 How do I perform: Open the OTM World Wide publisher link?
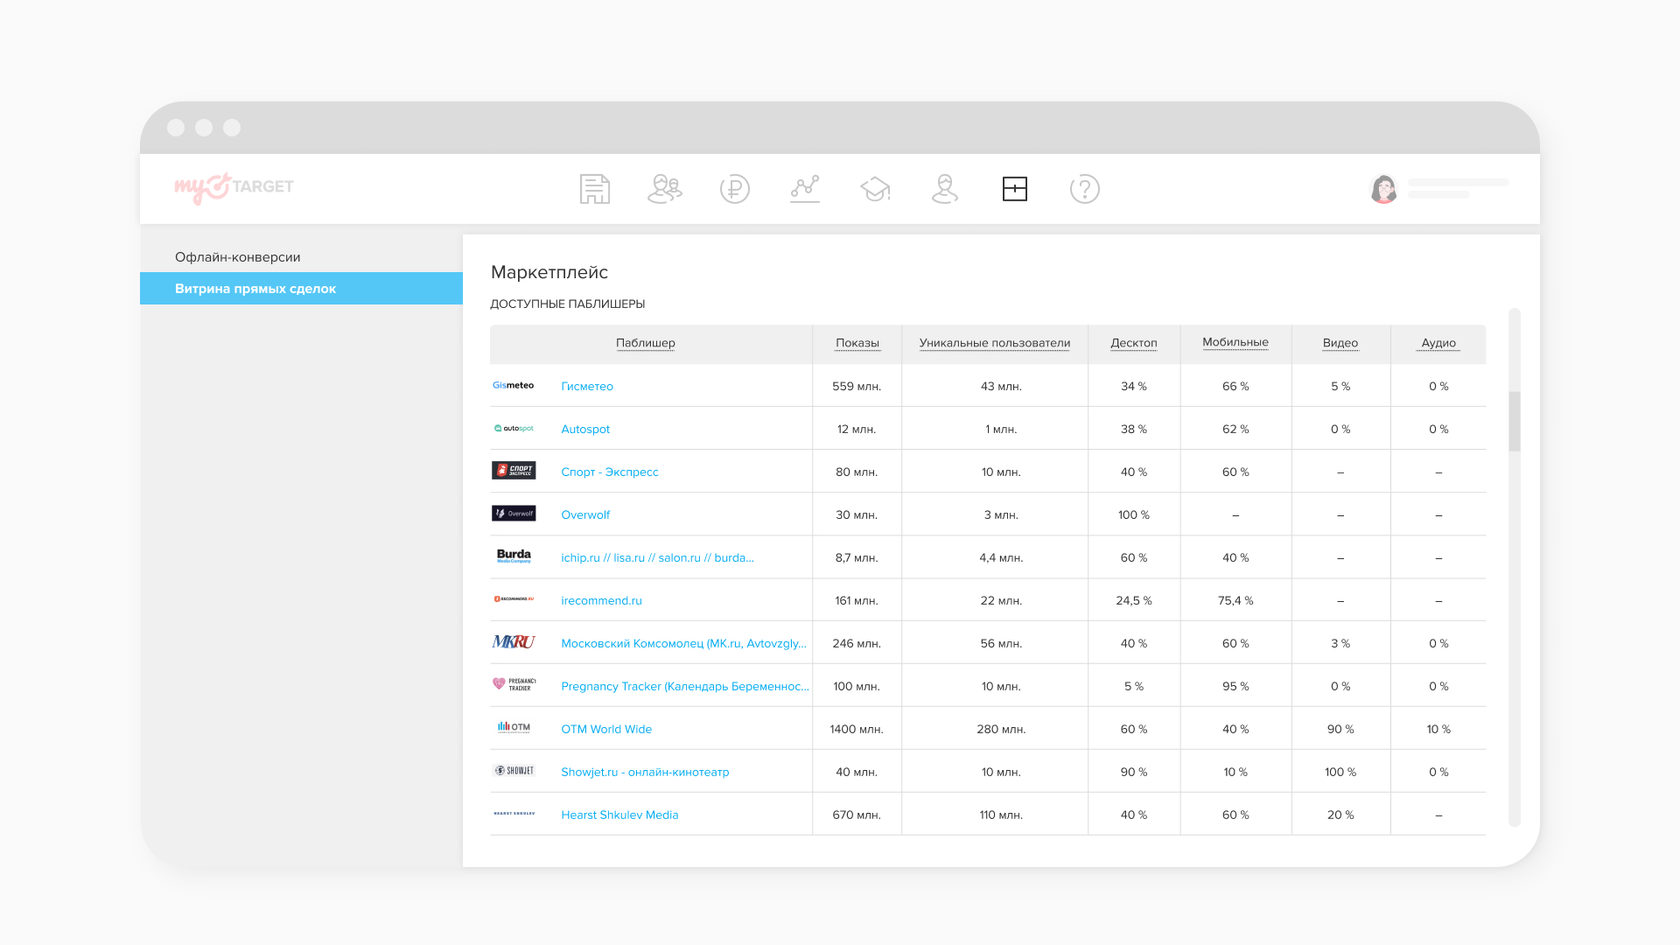[606, 729]
